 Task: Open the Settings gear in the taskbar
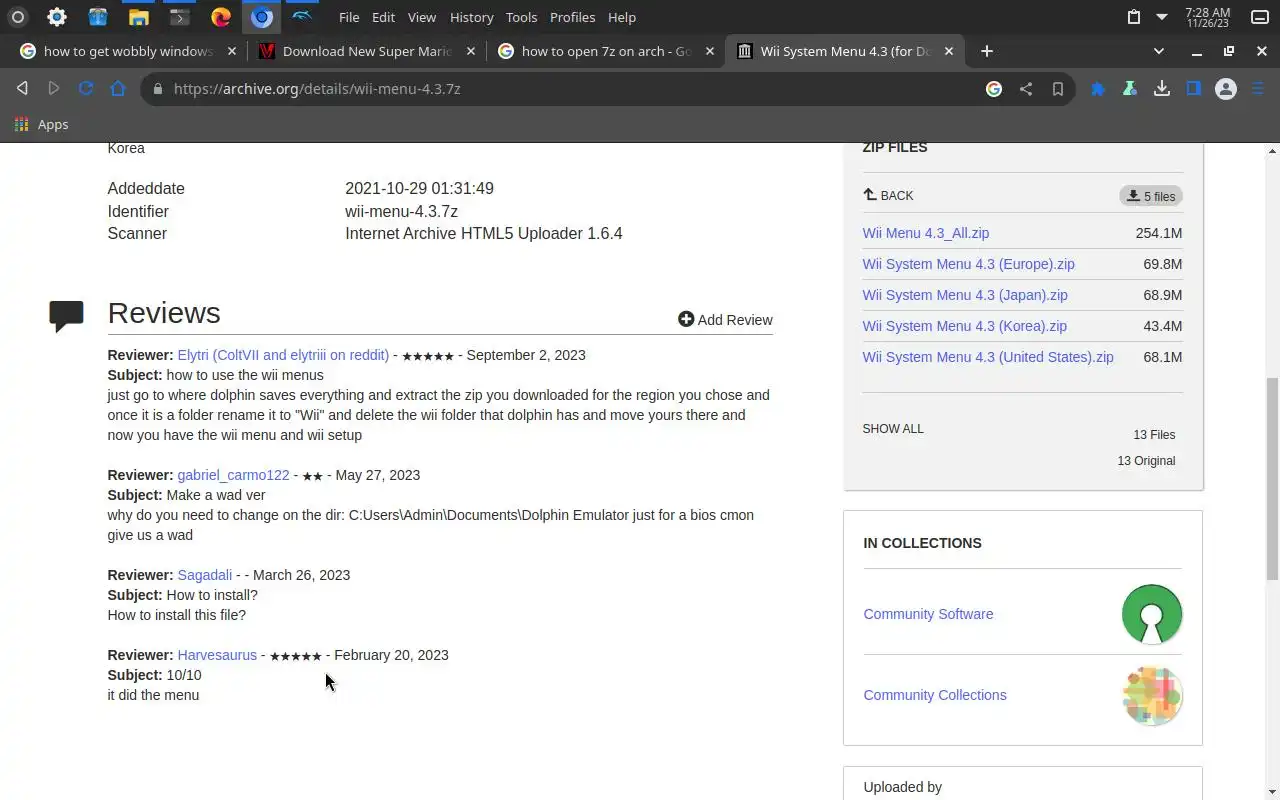(x=57, y=17)
